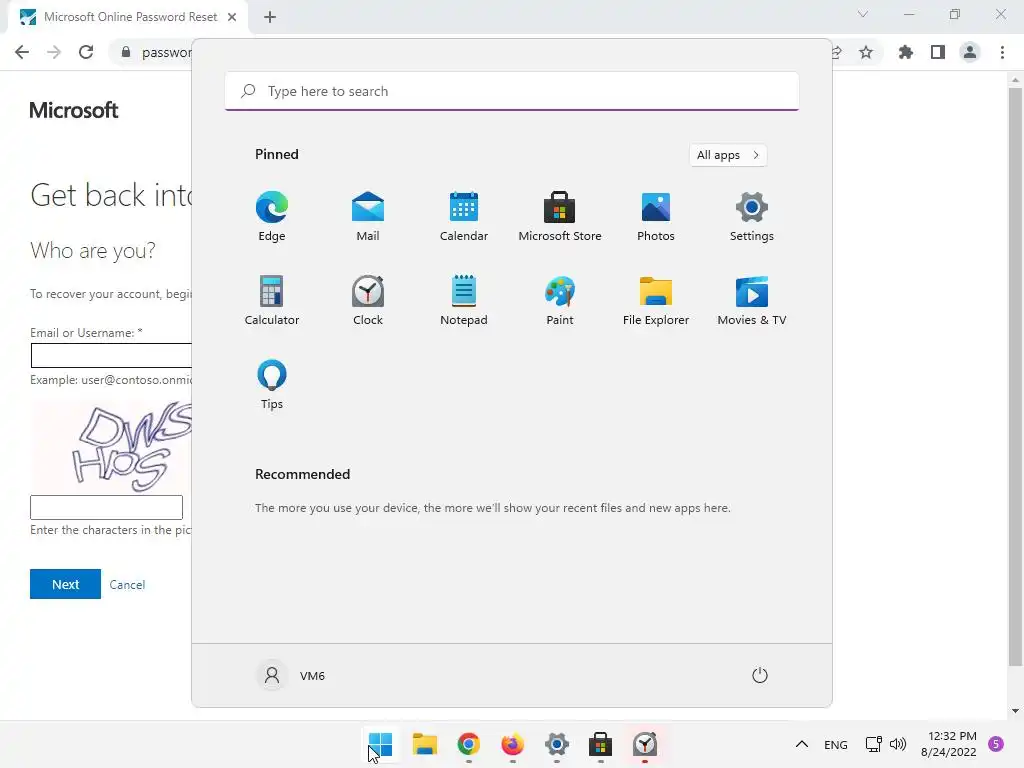Click the power button in Start menu
1024x768 pixels.
[760, 675]
